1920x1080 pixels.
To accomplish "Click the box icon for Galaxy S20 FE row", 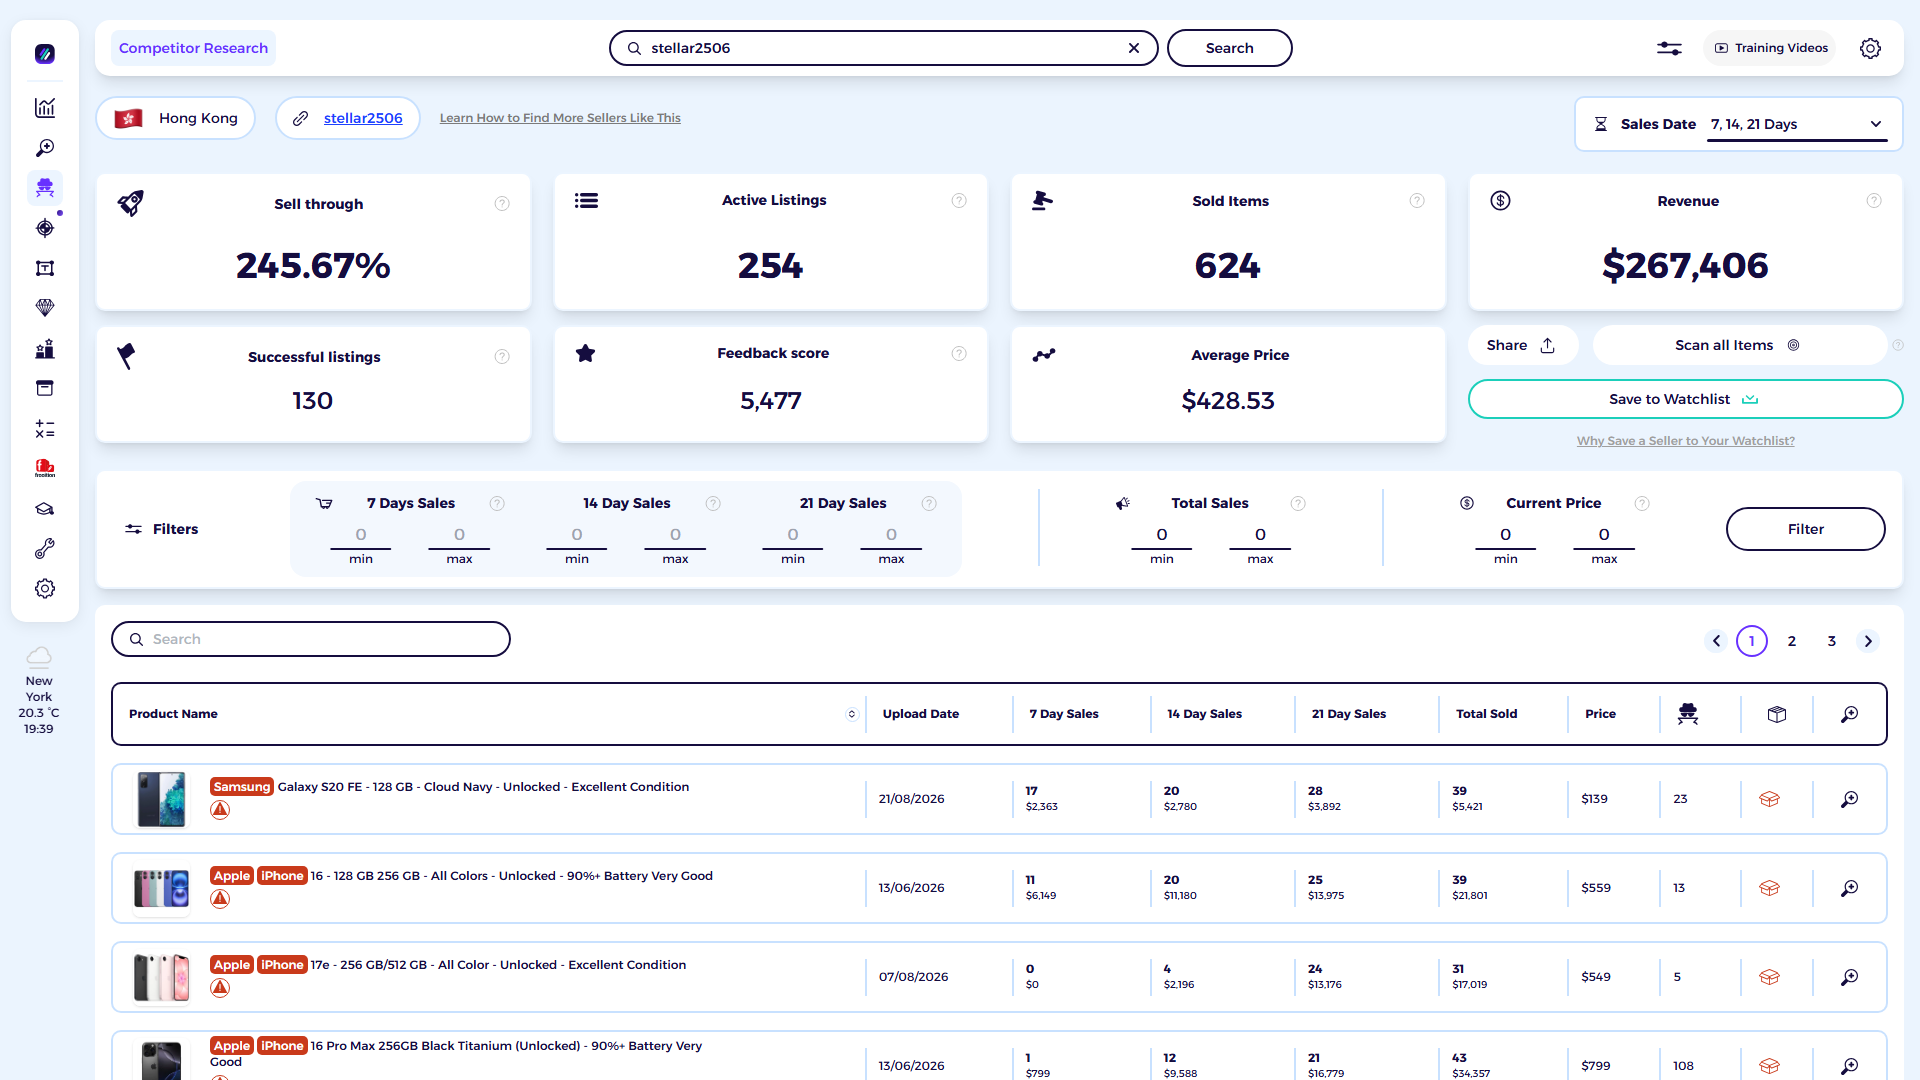I will click(1769, 799).
